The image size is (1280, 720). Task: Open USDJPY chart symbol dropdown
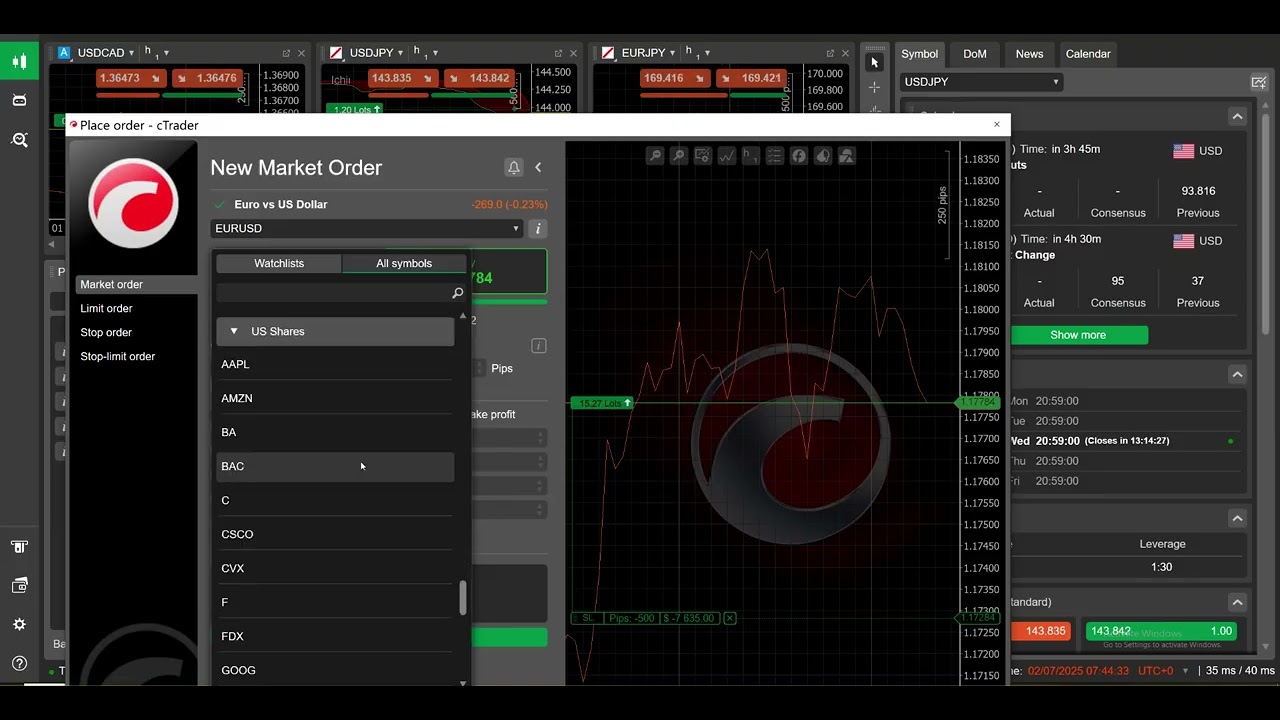tap(400, 53)
